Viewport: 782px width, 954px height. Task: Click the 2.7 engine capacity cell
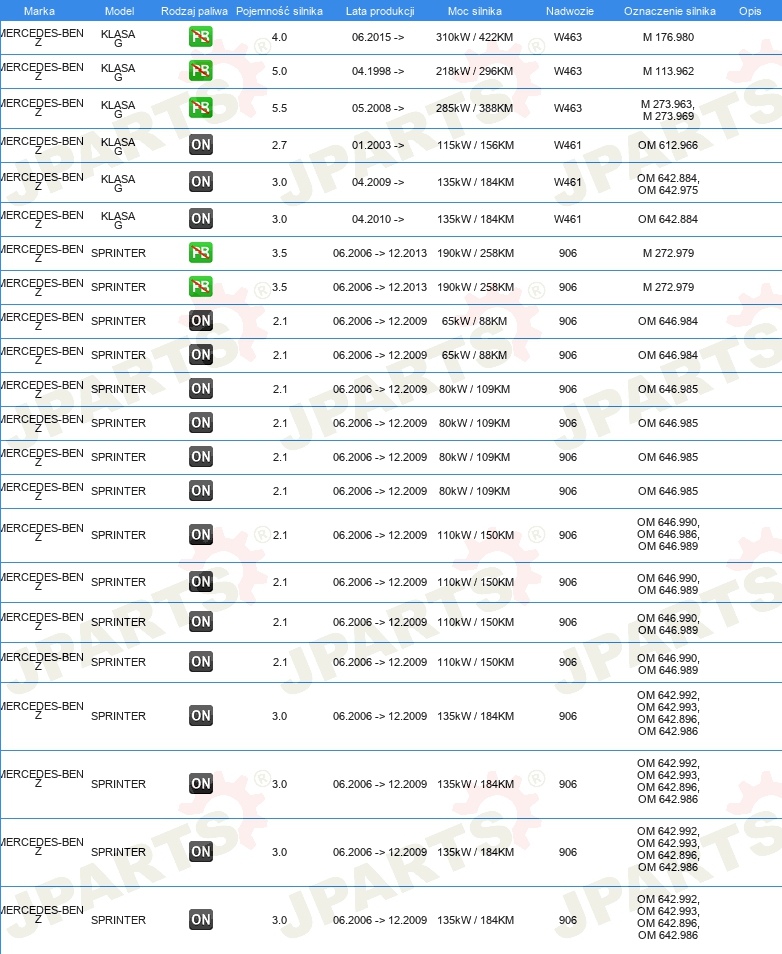coord(279,145)
